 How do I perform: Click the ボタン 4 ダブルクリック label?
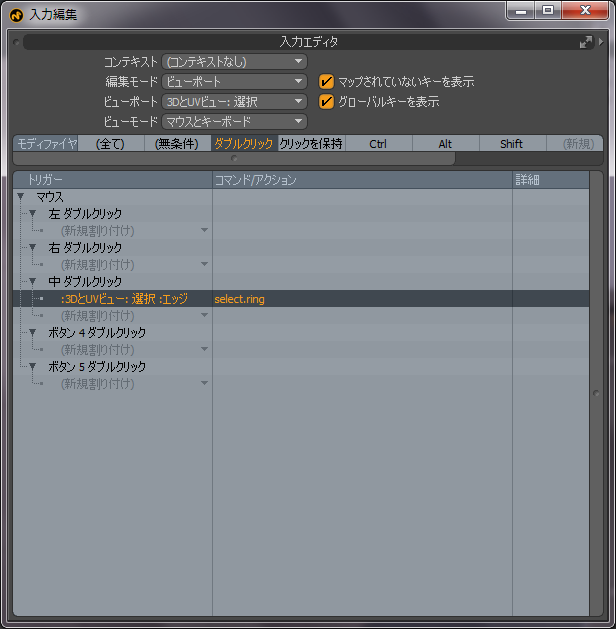97,333
